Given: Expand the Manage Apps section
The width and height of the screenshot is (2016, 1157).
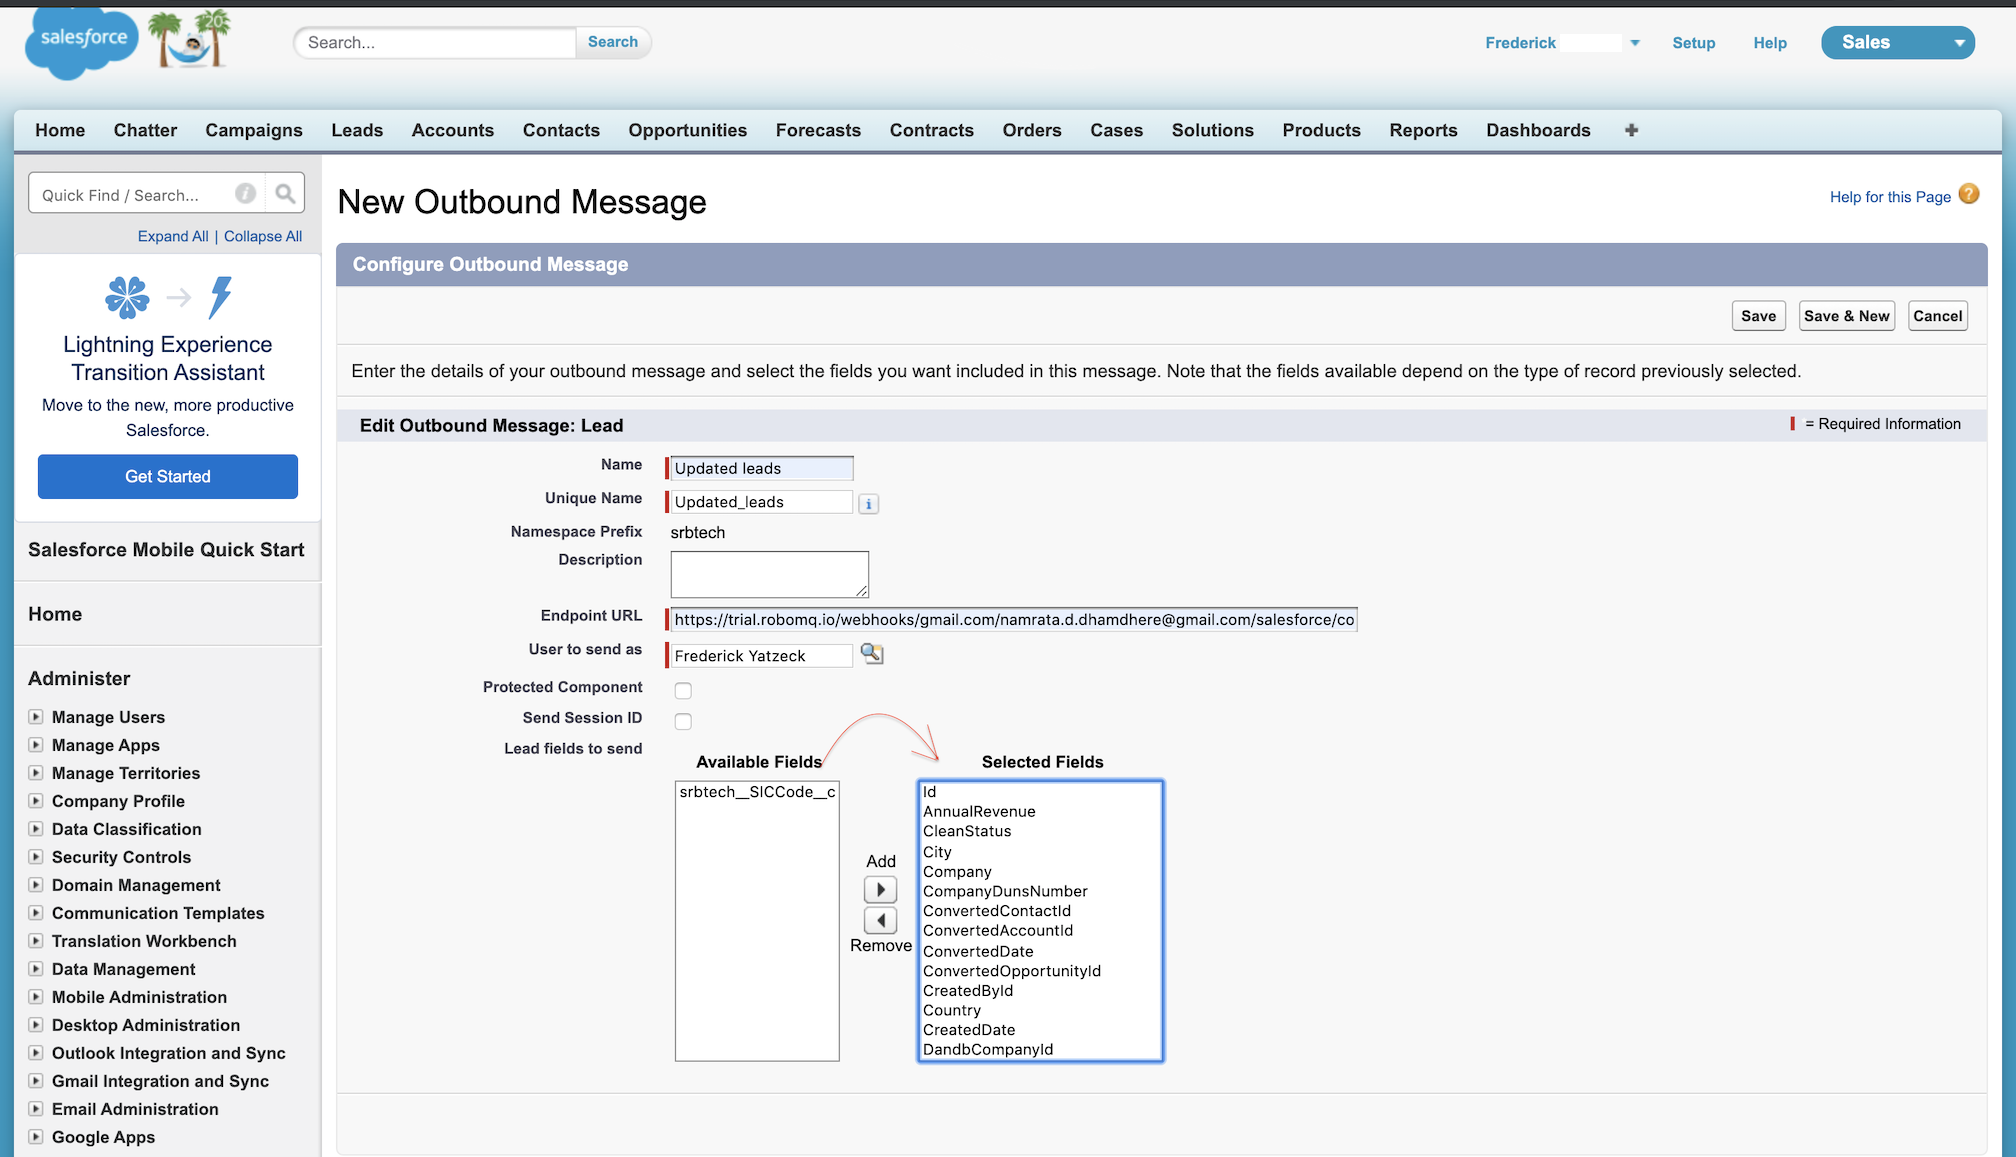Looking at the screenshot, I should click(x=35, y=745).
